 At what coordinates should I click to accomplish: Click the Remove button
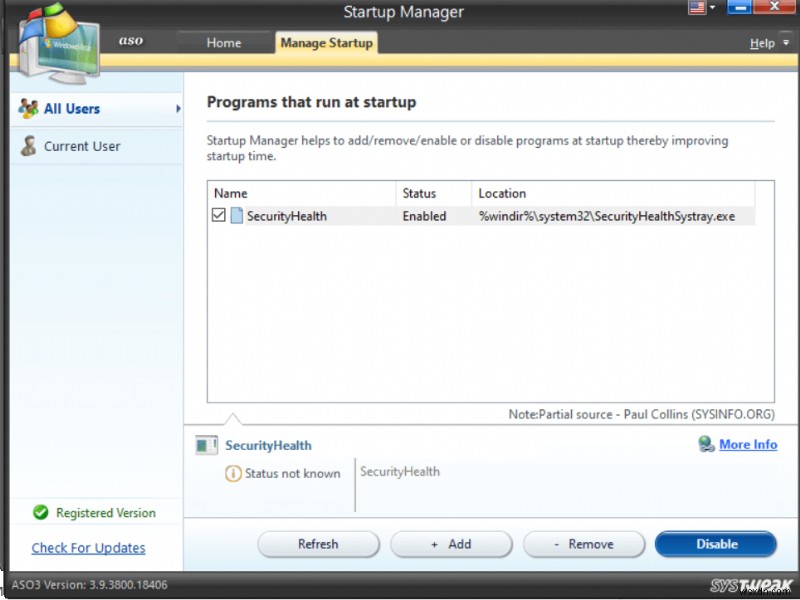pyautogui.click(x=584, y=544)
